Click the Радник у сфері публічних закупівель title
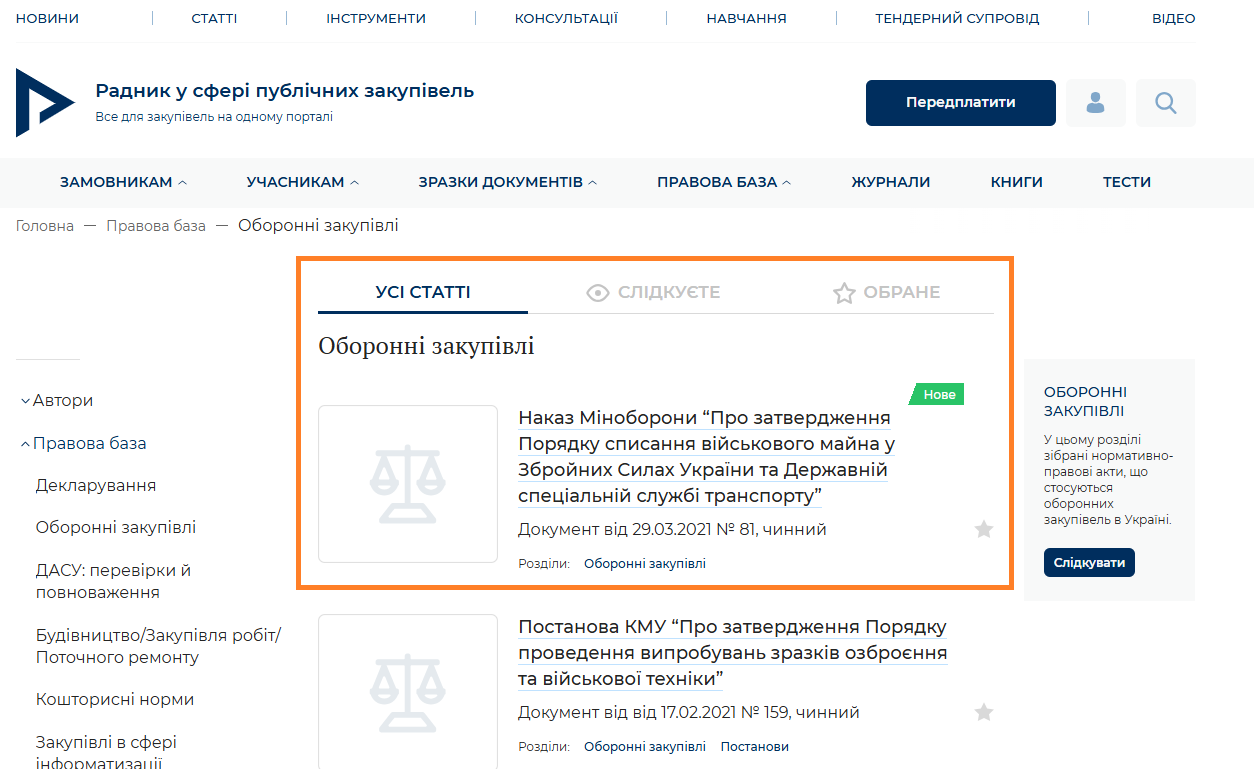The width and height of the screenshot is (1254, 769). 285,91
